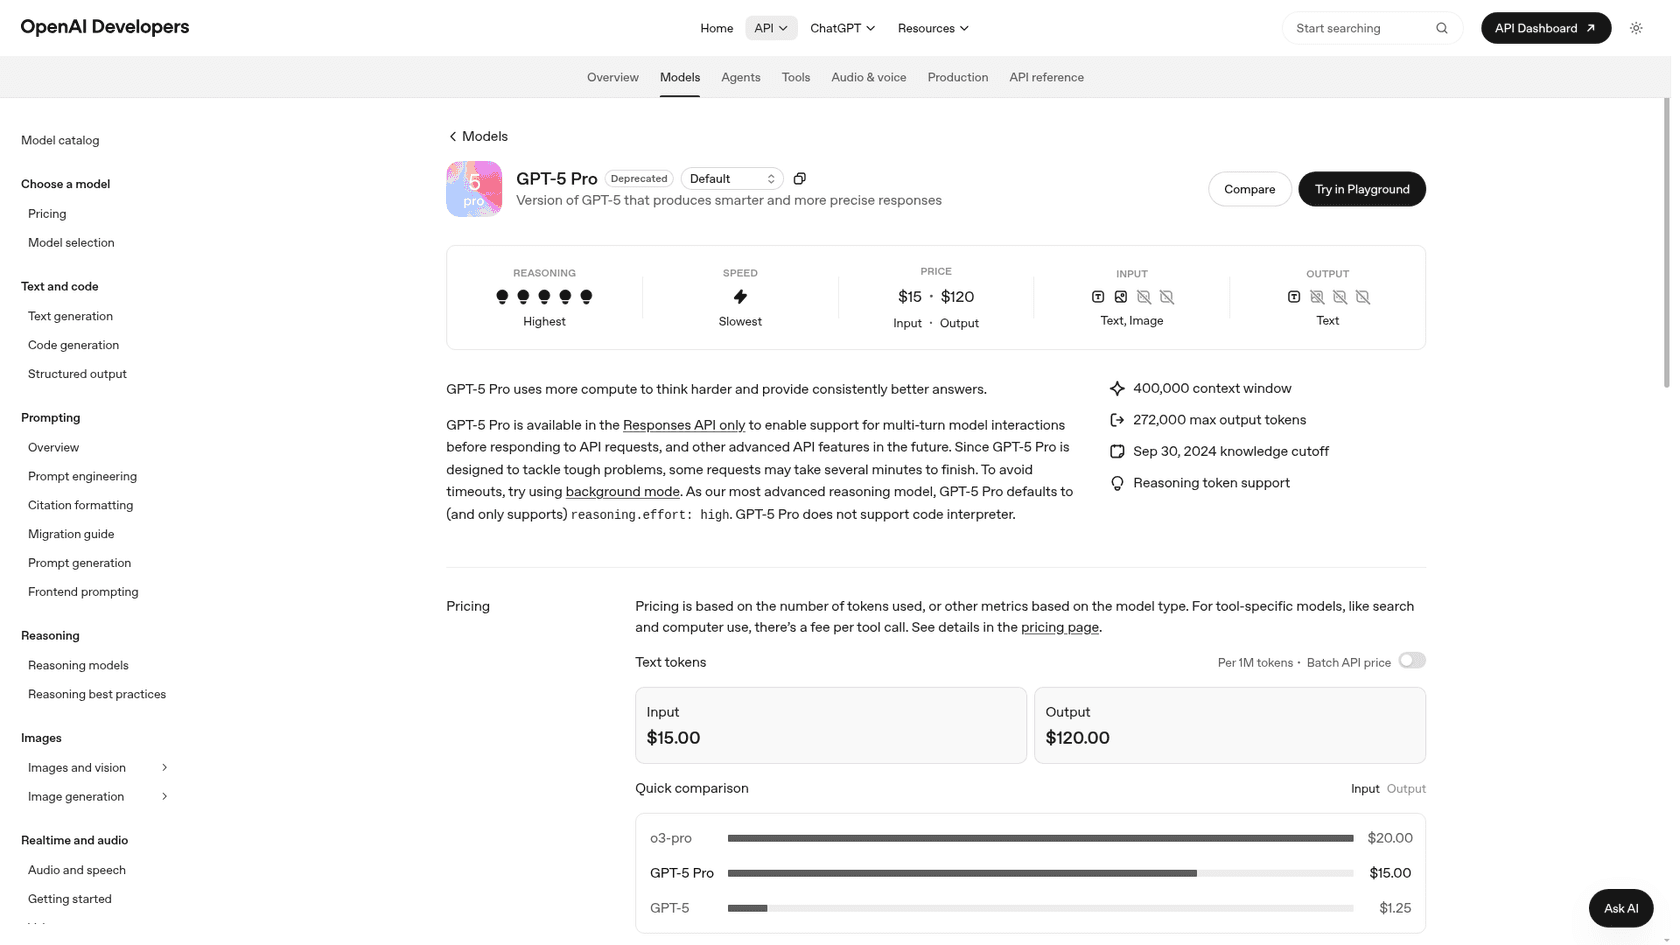
Task: Click the o3-pro comparison bar
Action: [1040, 838]
